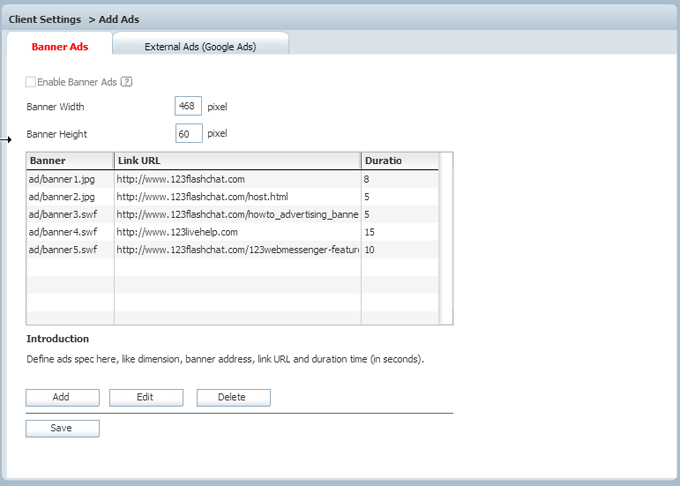Click the Duration column header
This screenshot has width=680, height=486.
tap(398, 161)
